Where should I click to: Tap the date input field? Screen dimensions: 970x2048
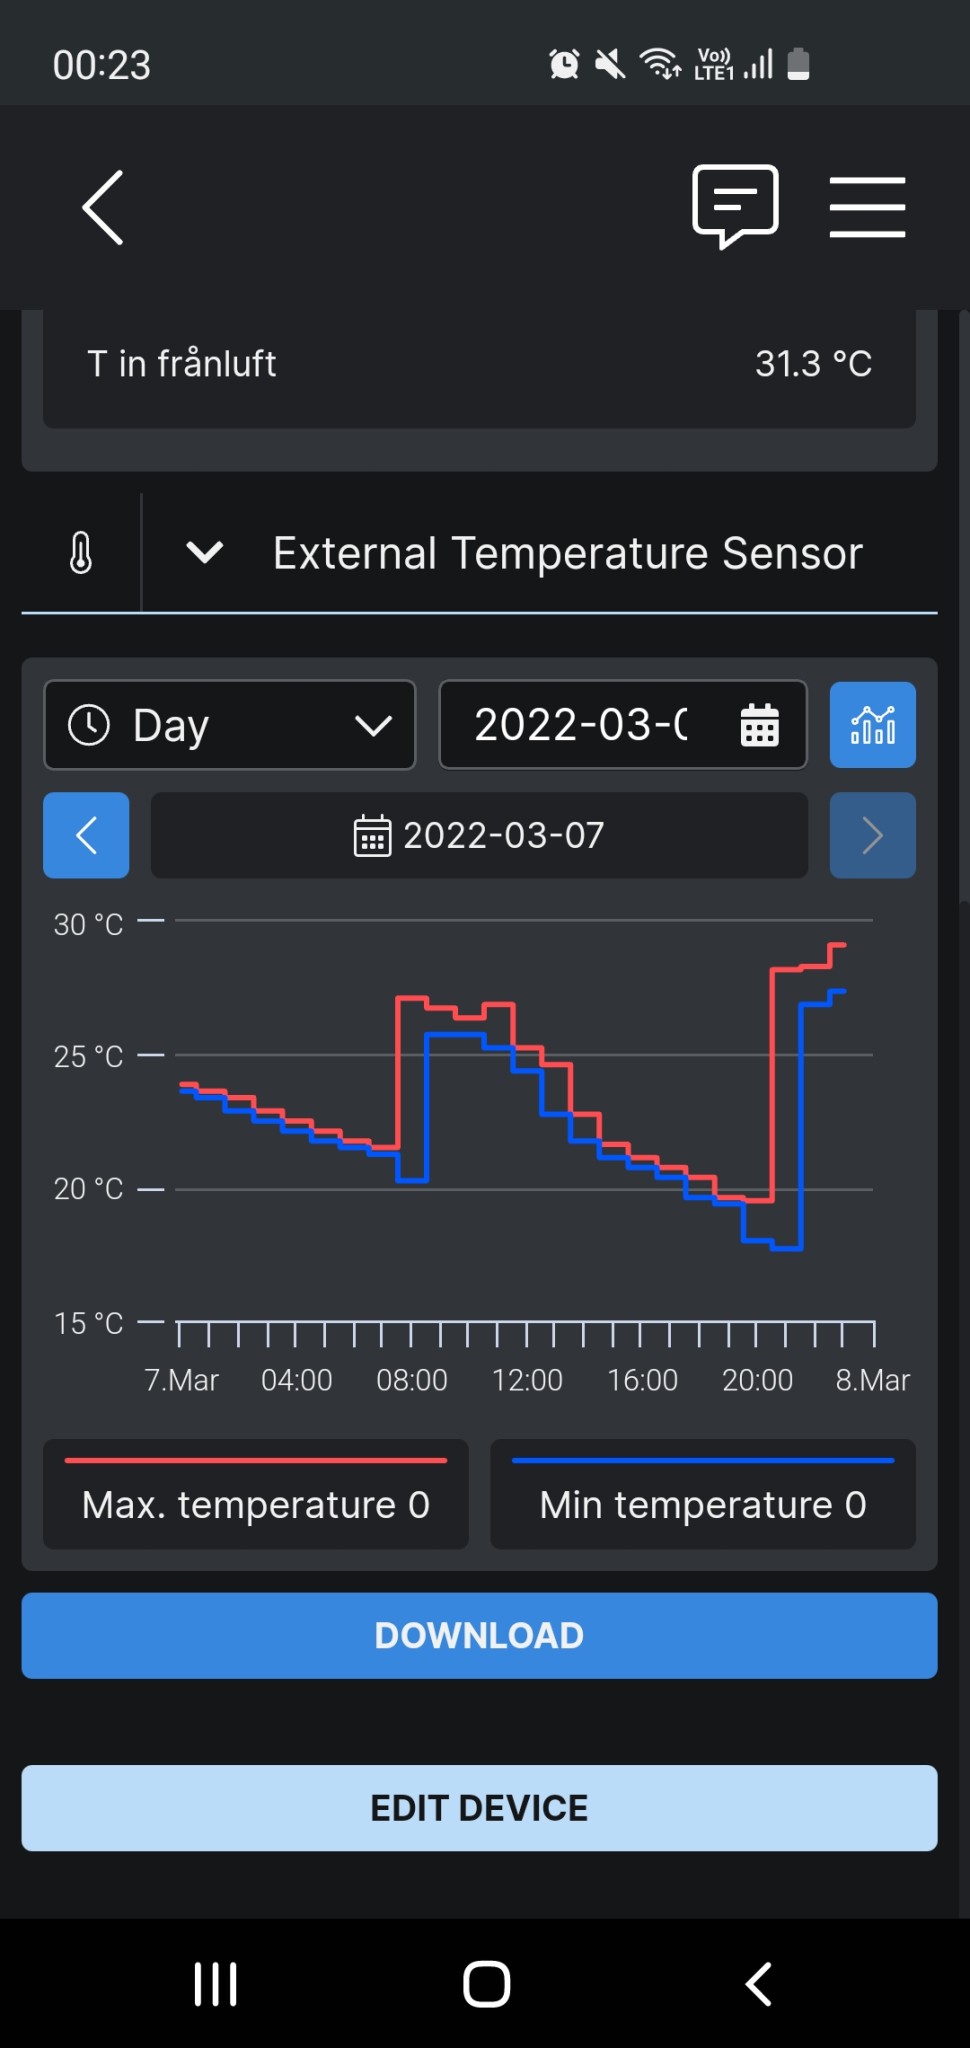(585, 725)
